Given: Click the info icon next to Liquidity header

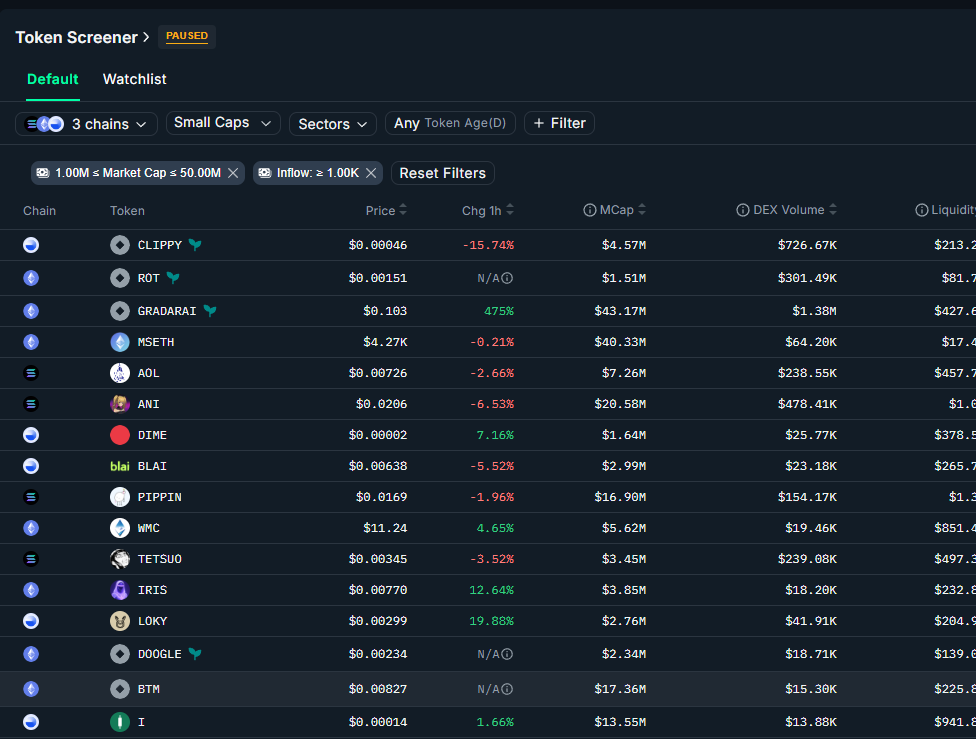Looking at the screenshot, I should [922, 210].
